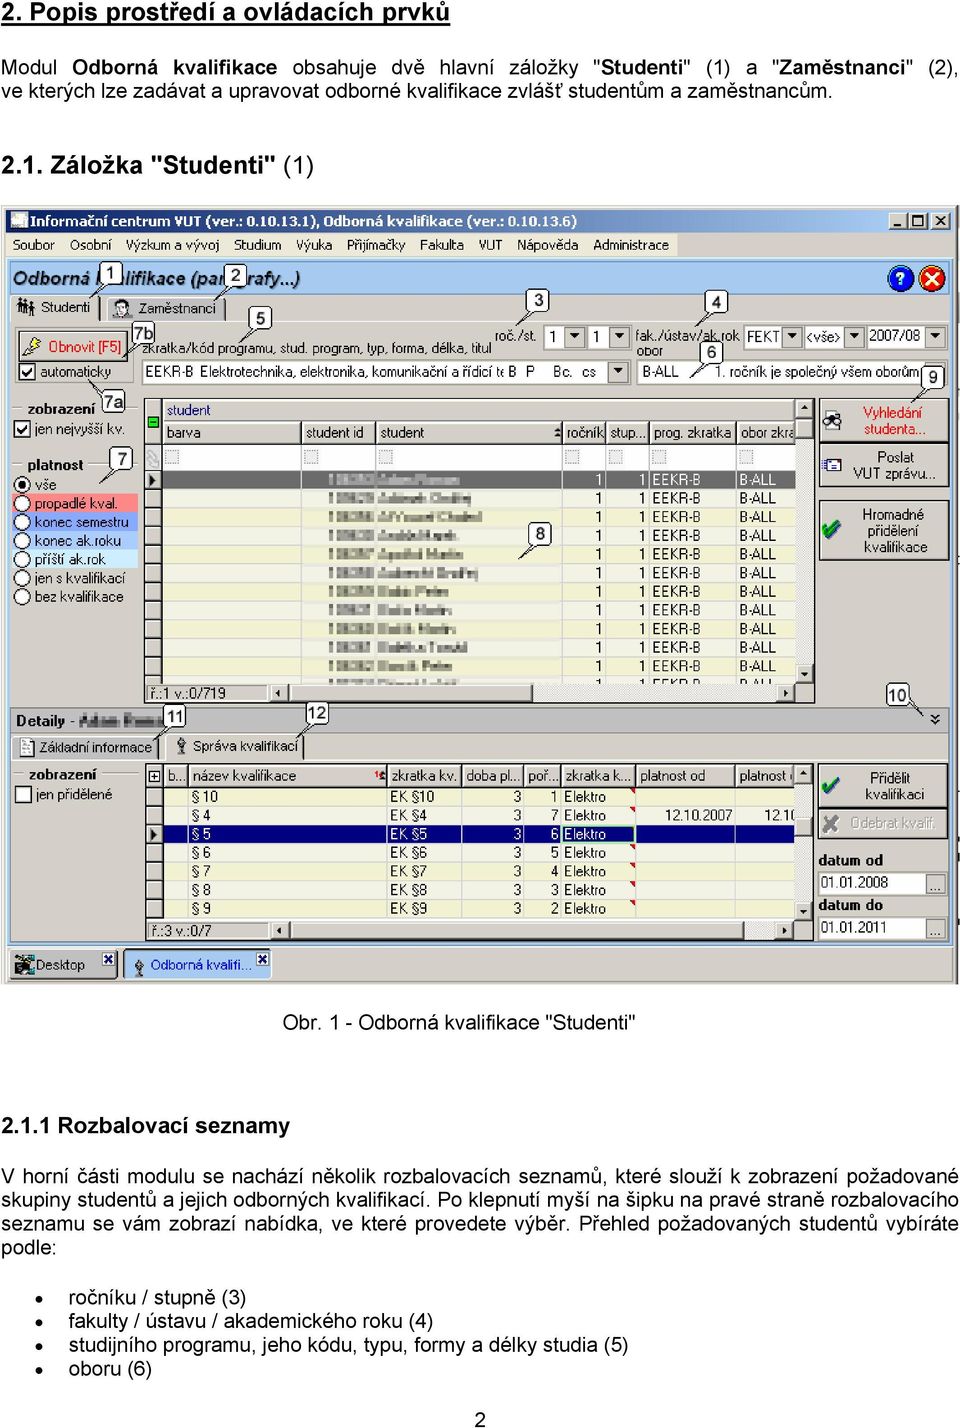Click the student id column header
The width and height of the screenshot is (960, 1428).
pos(338,432)
